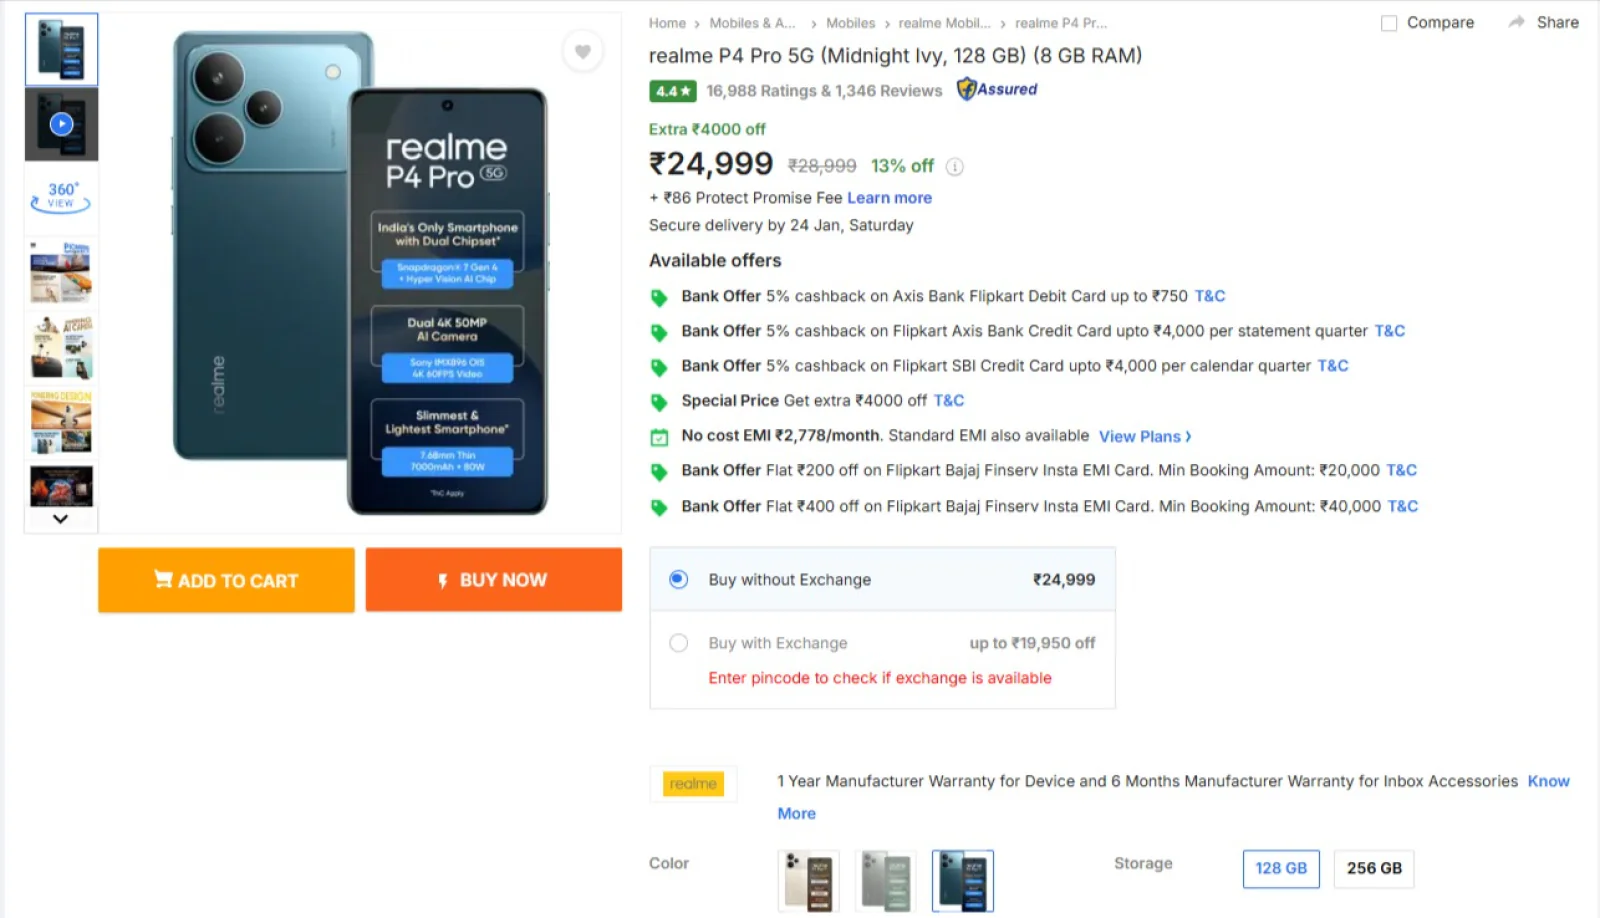Select the Share icon

coord(1541,22)
